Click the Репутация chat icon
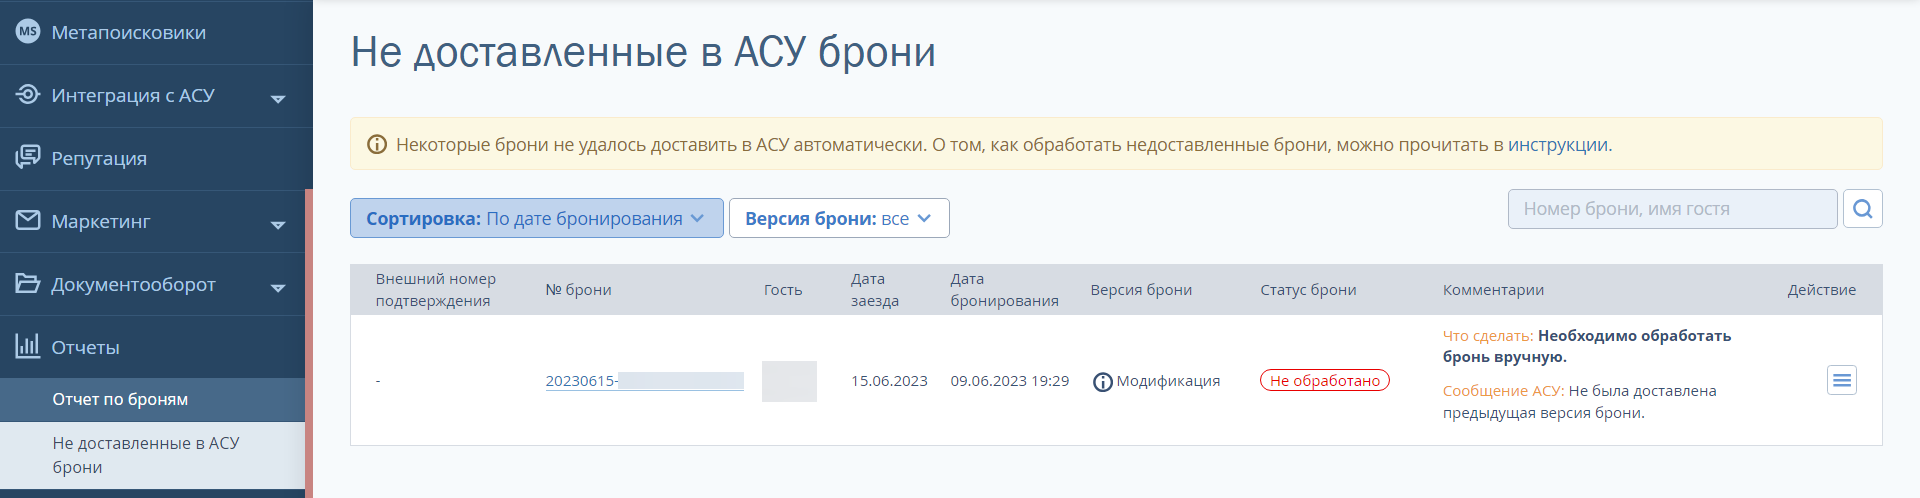1920x498 pixels. click(x=28, y=157)
